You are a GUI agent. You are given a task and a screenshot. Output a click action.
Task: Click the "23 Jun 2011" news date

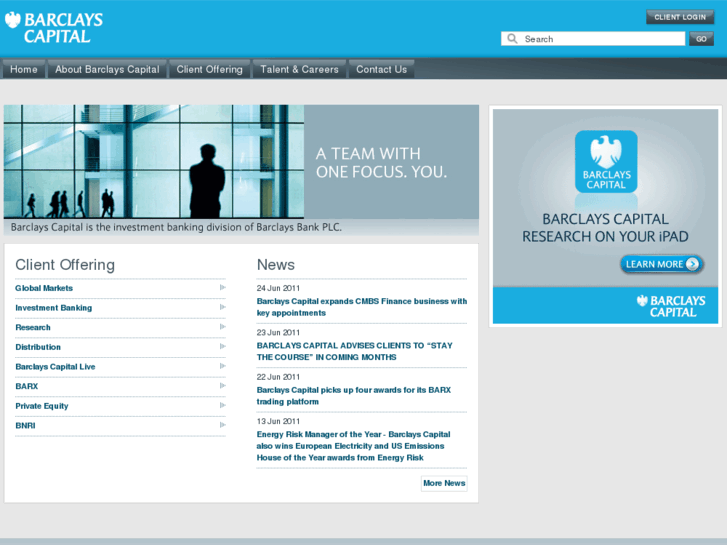(278, 333)
